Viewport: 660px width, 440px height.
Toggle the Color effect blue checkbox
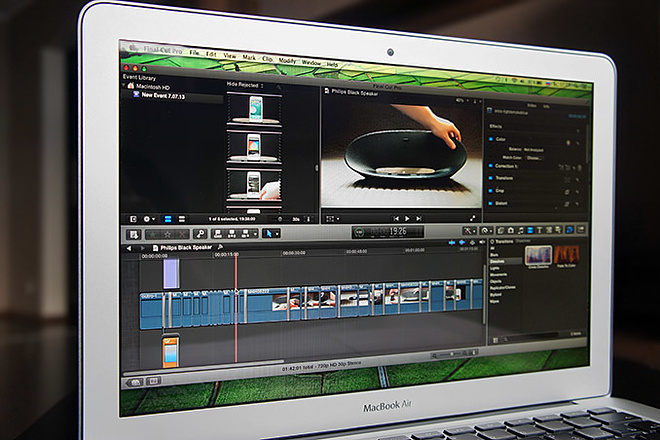click(x=491, y=139)
